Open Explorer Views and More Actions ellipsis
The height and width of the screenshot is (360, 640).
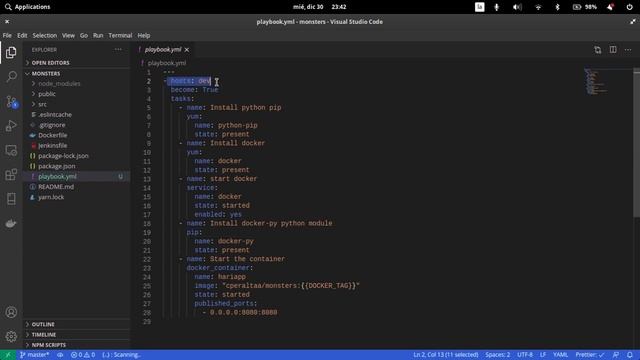(118, 50)
